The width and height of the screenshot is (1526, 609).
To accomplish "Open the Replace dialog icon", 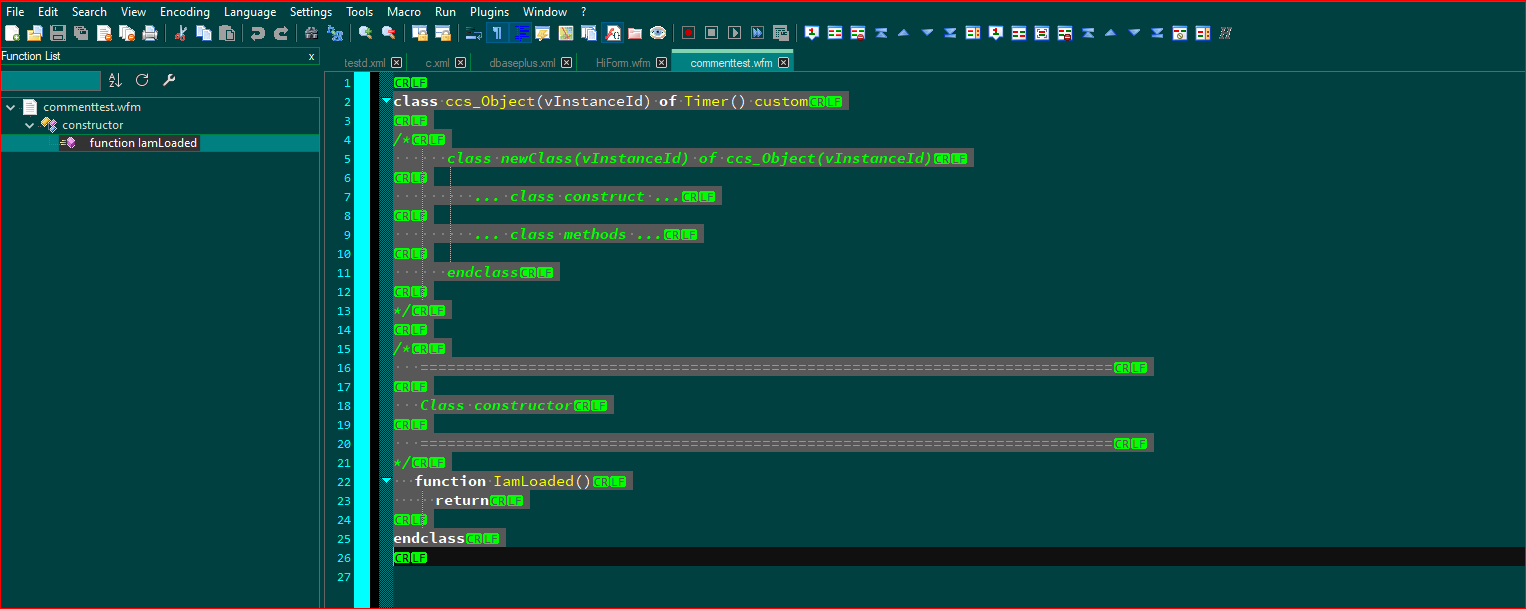I will click(335, 33).
